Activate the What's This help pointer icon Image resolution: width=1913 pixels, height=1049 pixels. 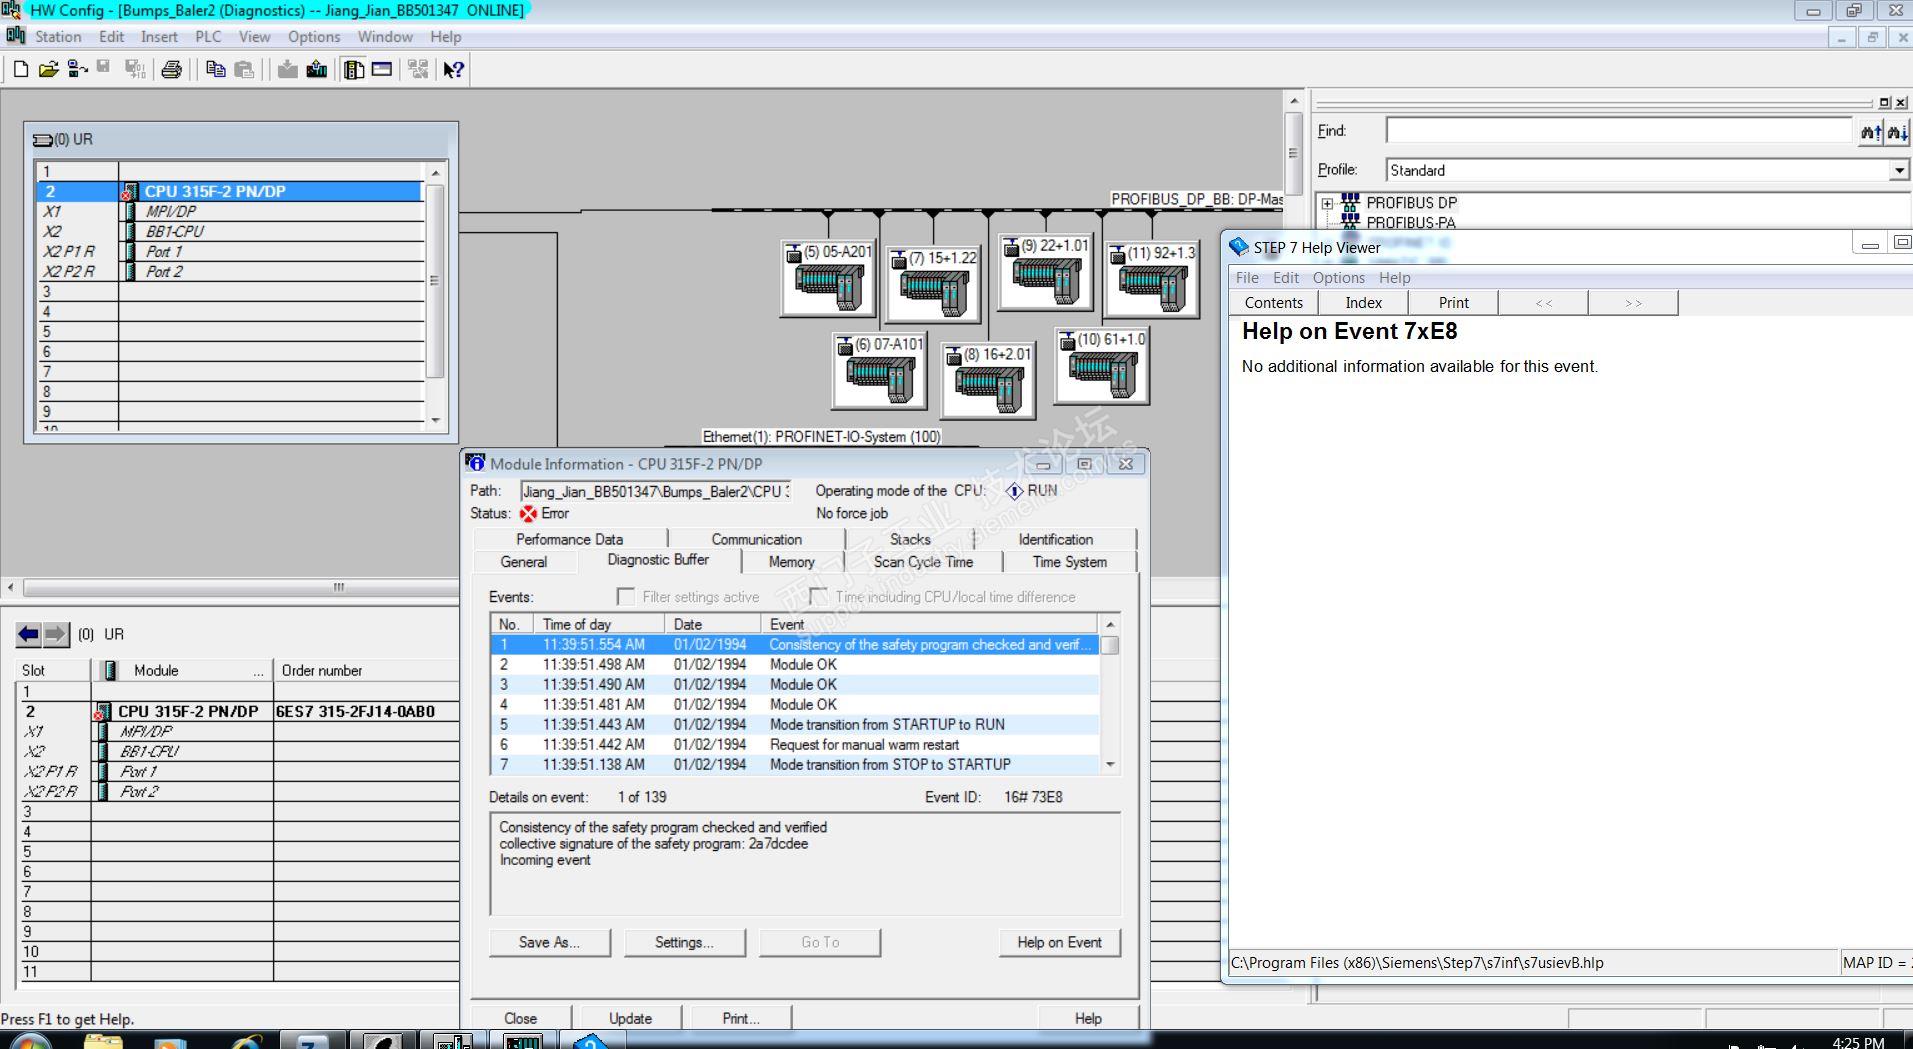pyautogui.click(x=454, y=70)
